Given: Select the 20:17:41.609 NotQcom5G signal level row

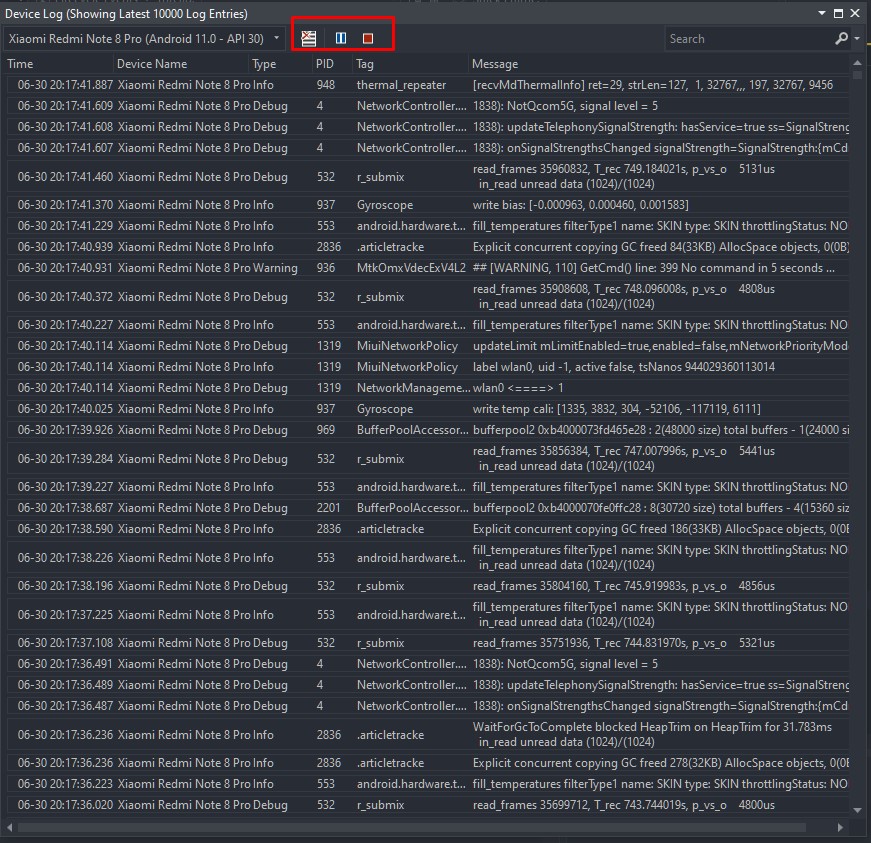Looking at the screenshot, I should point(428,106).
